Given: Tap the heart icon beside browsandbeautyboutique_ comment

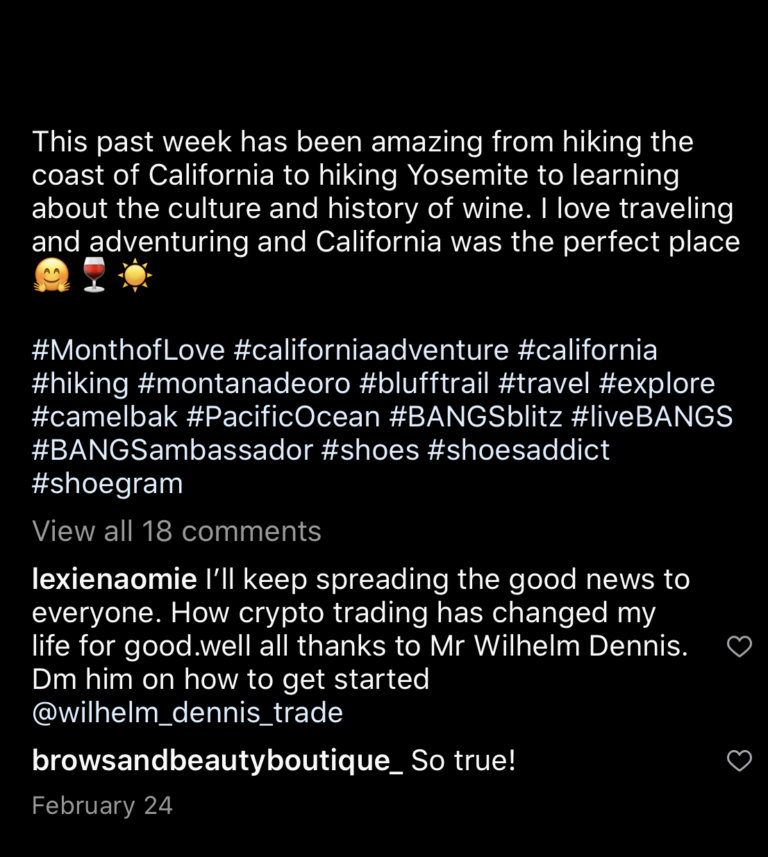Looking at the screenshot, I should coord(739,760).
